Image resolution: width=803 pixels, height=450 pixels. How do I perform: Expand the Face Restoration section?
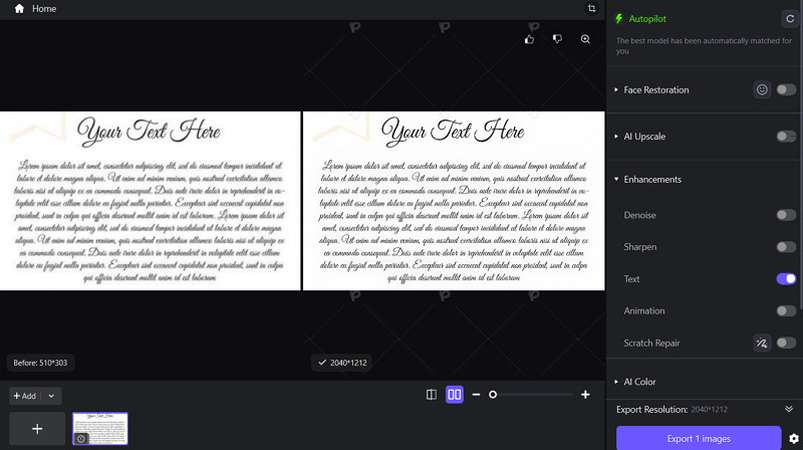[616, 90]
